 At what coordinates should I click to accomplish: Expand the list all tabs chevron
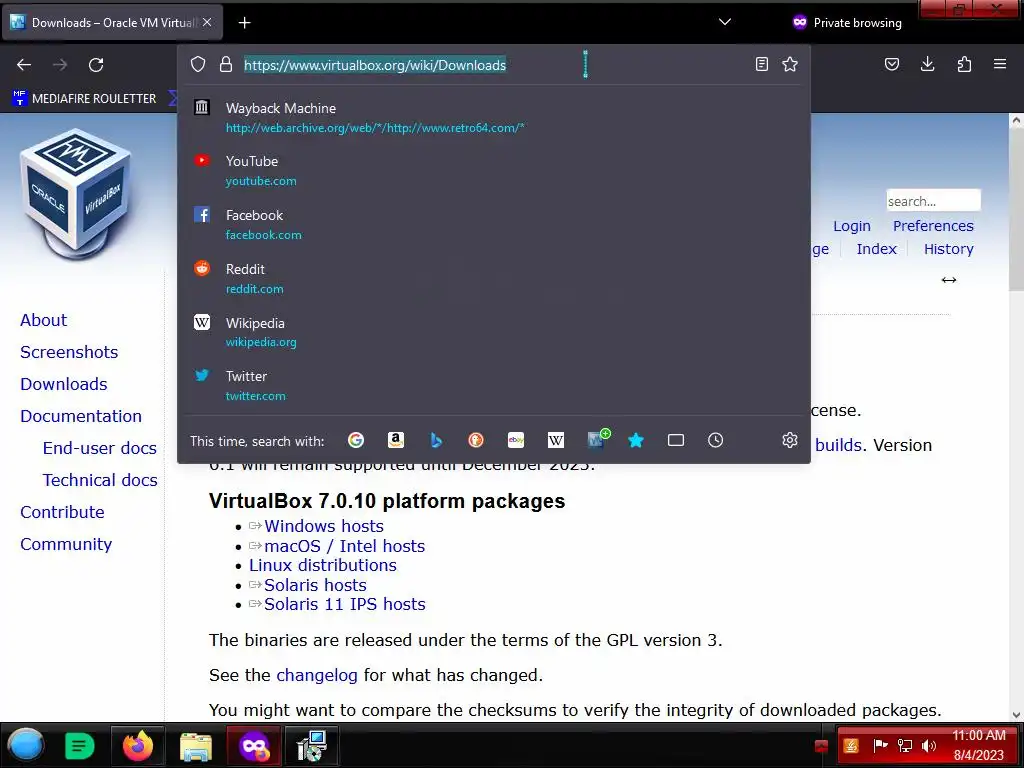click(x=725, y=22)
